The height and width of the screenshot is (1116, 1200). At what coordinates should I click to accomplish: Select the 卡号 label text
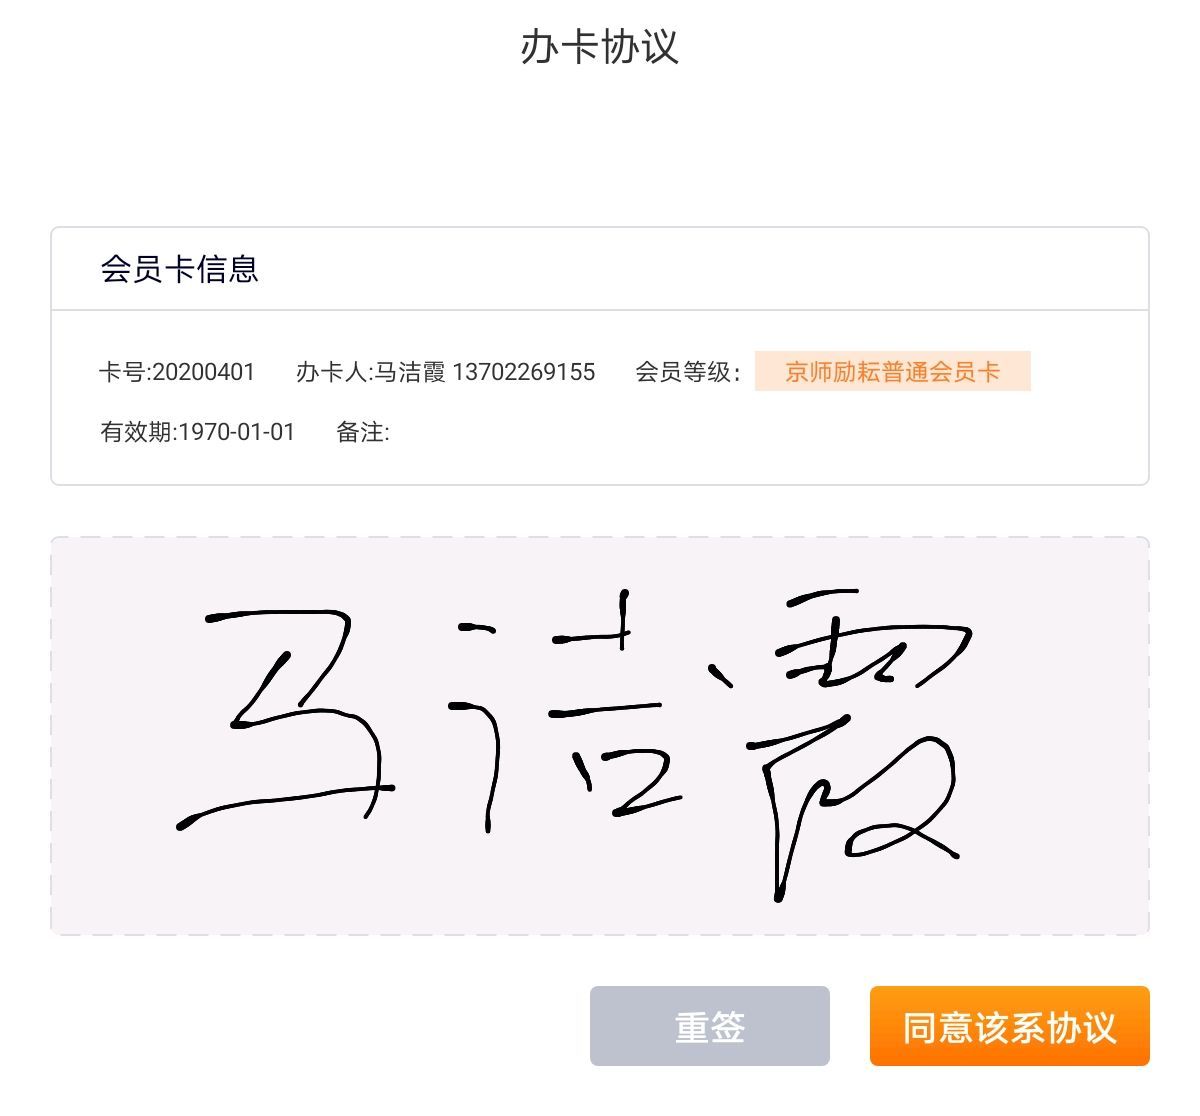pos(122,372)
